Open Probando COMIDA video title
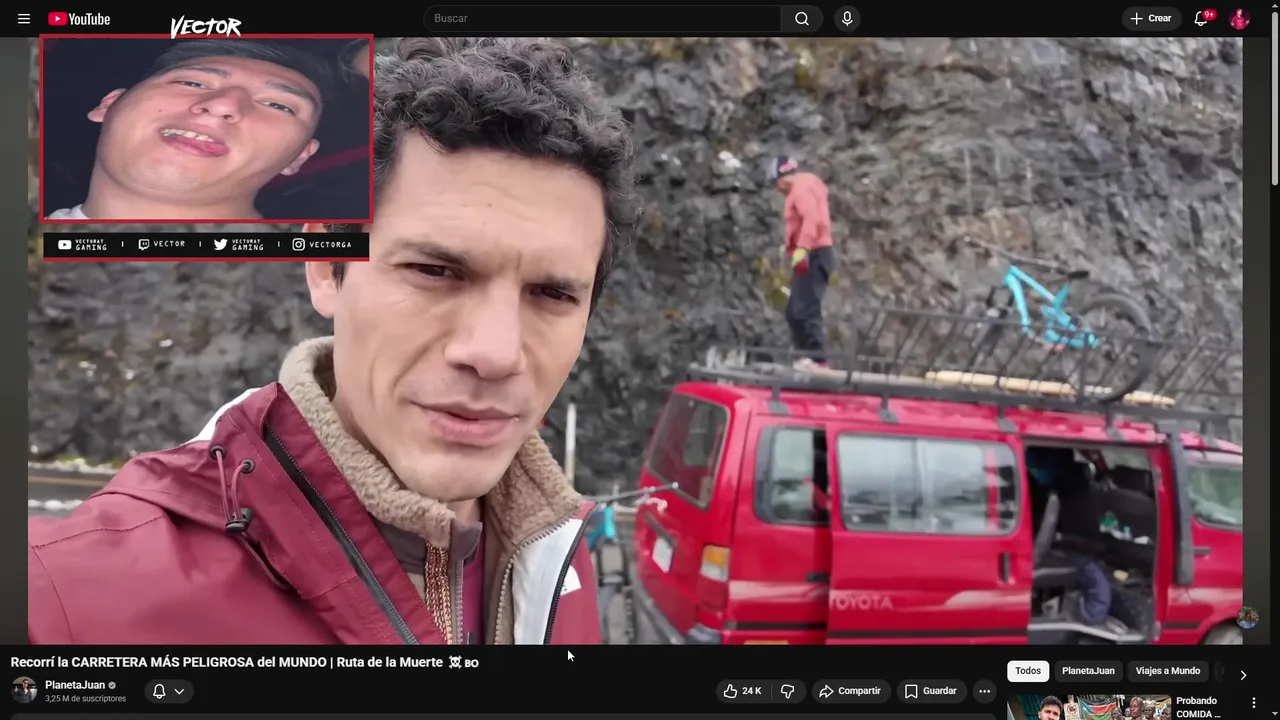This screenshot has width=1280, height=720. [1198, 707]
